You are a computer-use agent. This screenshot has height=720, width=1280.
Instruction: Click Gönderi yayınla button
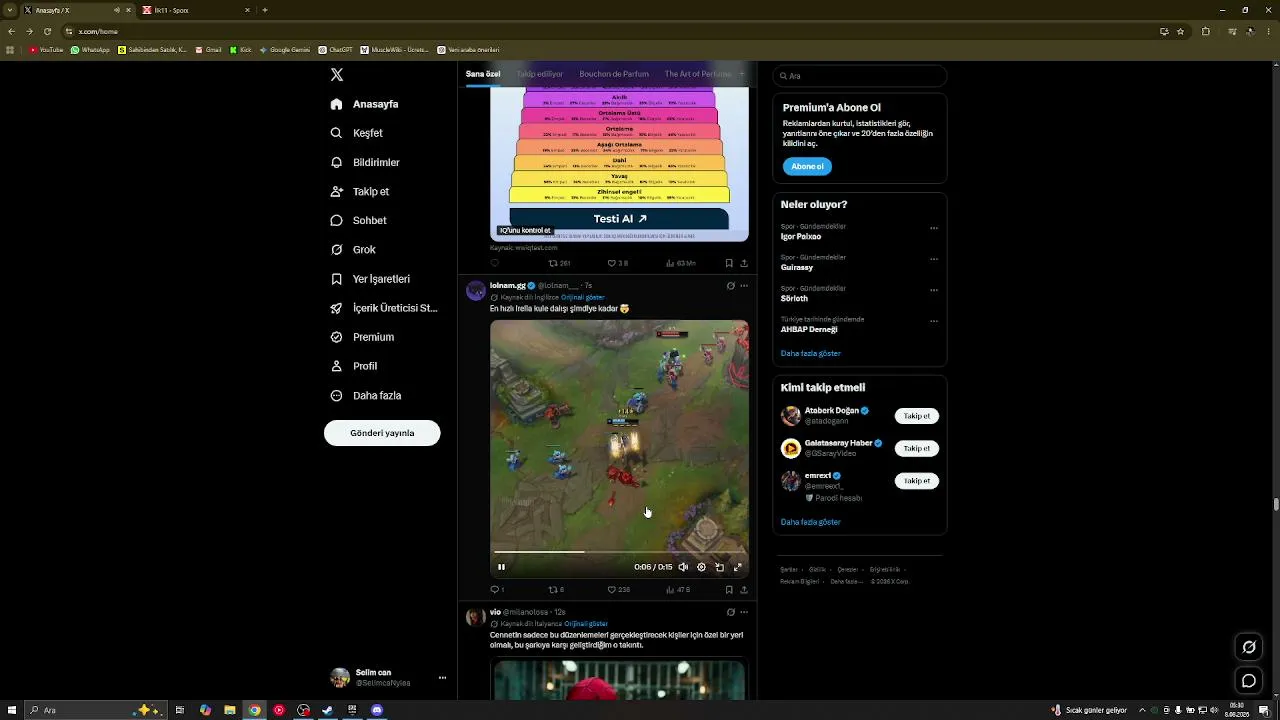(382, 433)
